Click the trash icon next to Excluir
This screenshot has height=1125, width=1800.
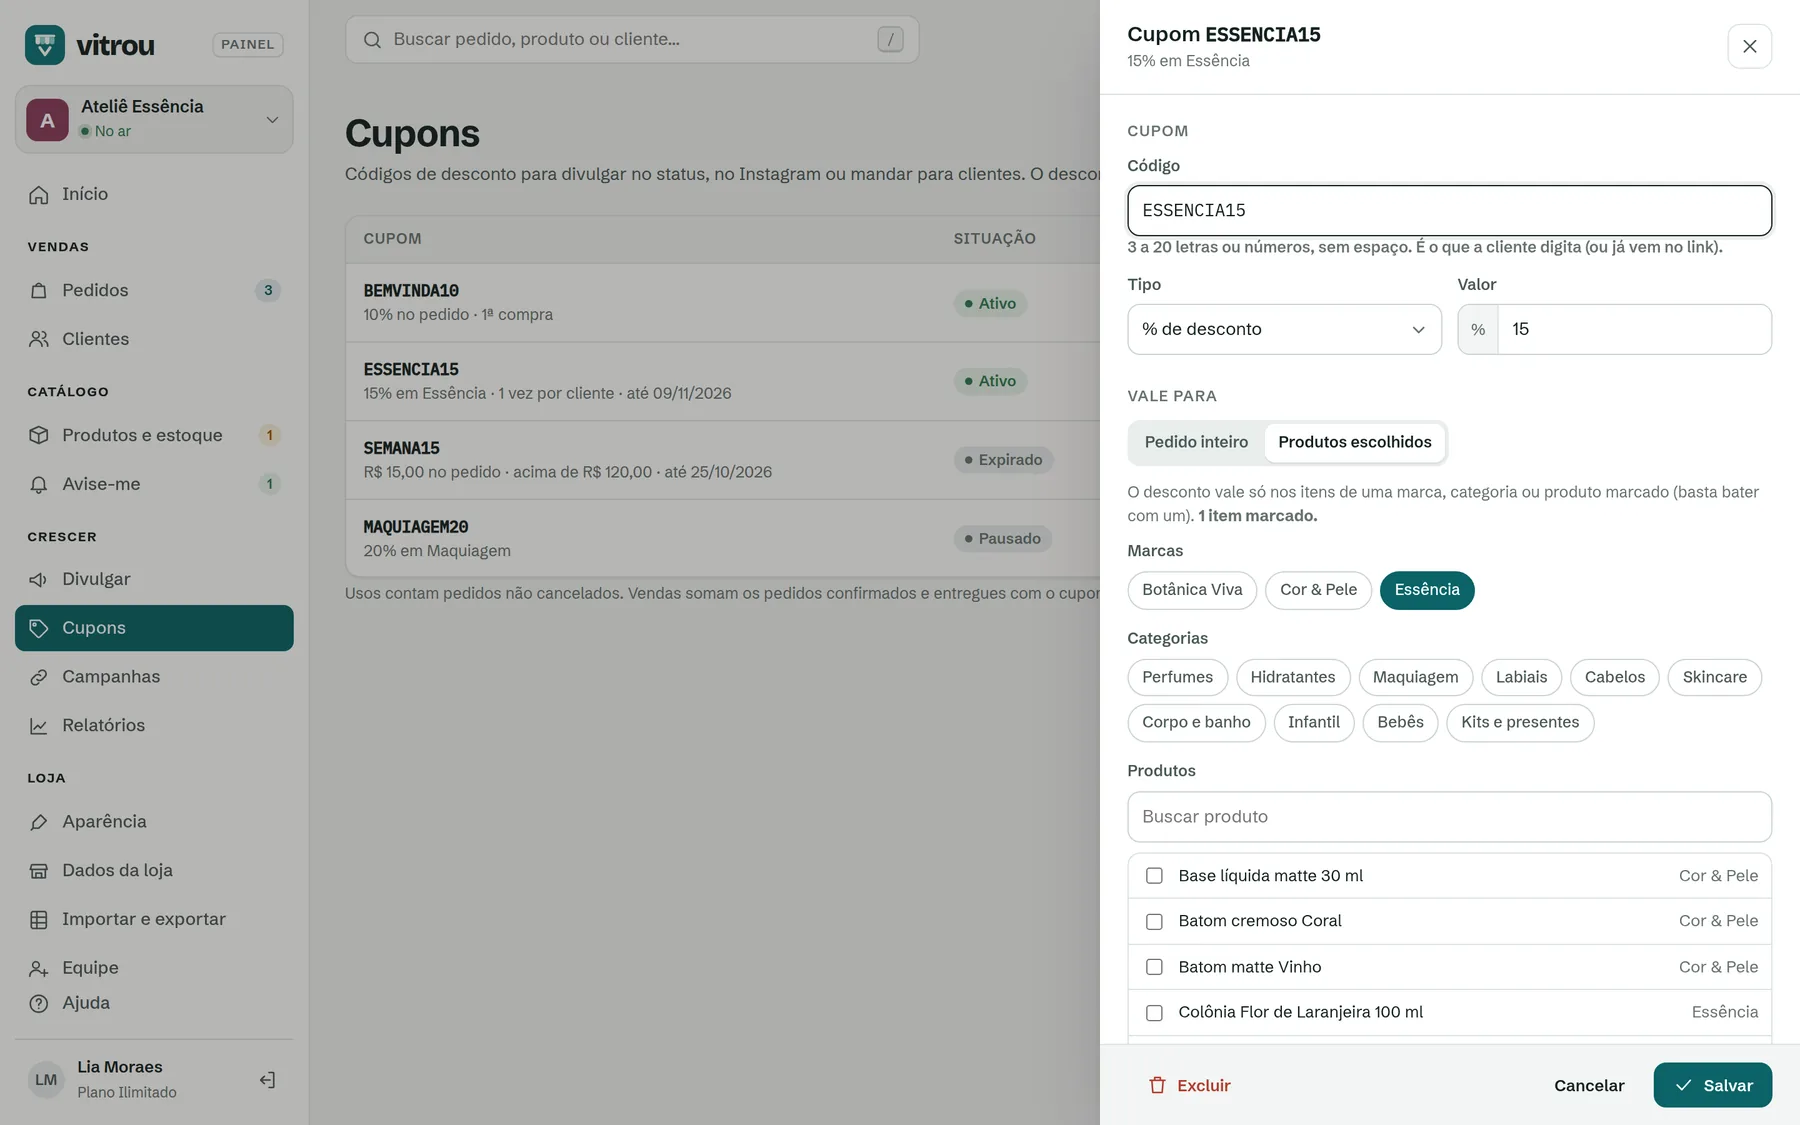click(1157, 1085)
